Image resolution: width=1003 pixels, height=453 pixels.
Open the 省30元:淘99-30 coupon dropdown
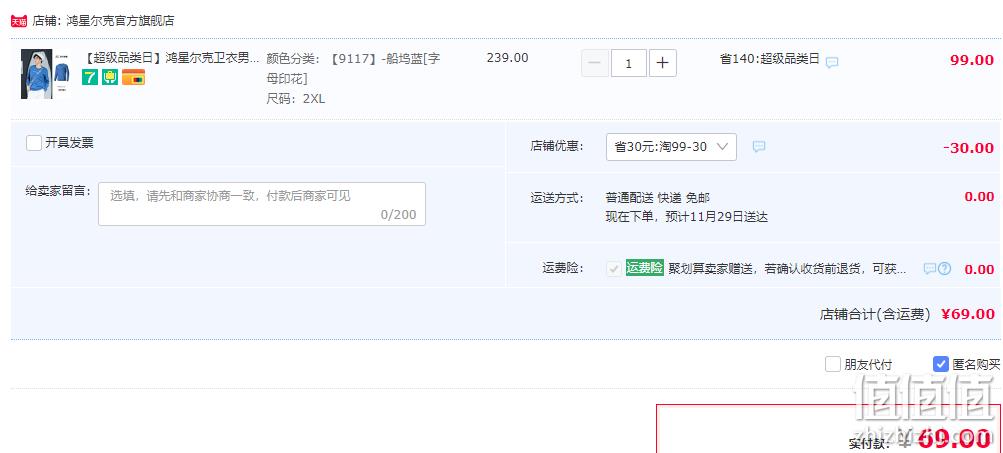pyautogui.click(x=671, y=147)
